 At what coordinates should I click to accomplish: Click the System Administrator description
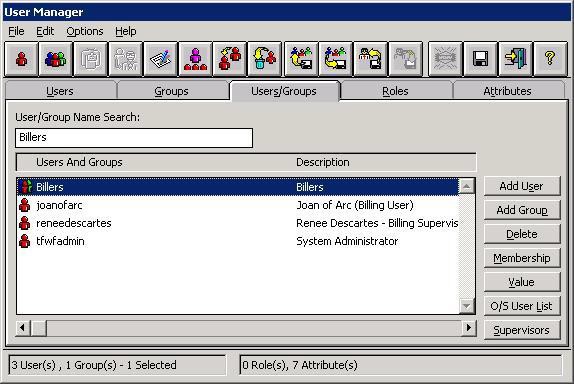pos(347,241)
